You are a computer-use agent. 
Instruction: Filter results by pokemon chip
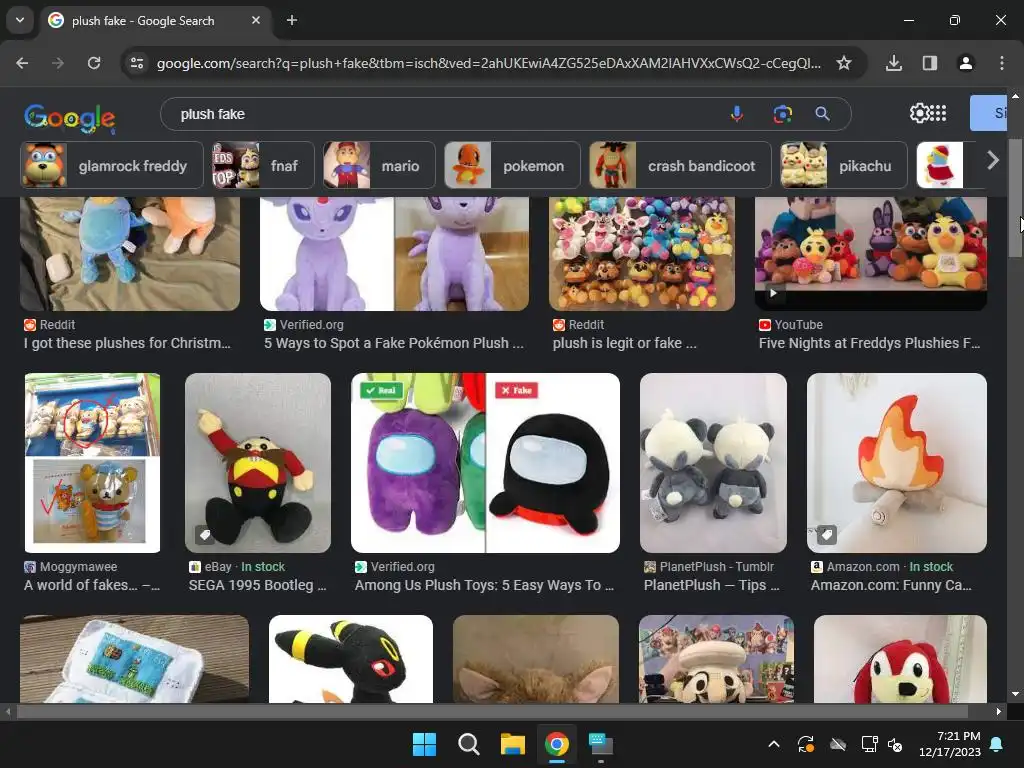point(512,166)
